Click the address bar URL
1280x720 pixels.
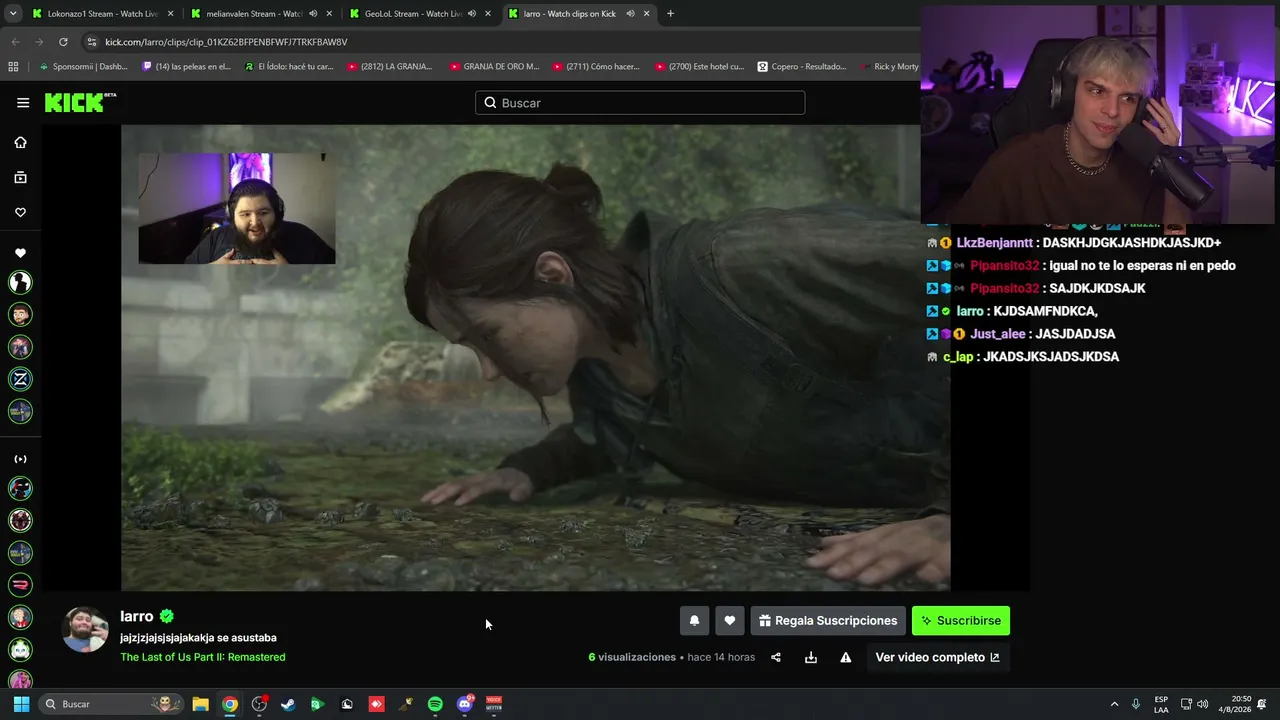pyautogui.click(x=226, y=42)
